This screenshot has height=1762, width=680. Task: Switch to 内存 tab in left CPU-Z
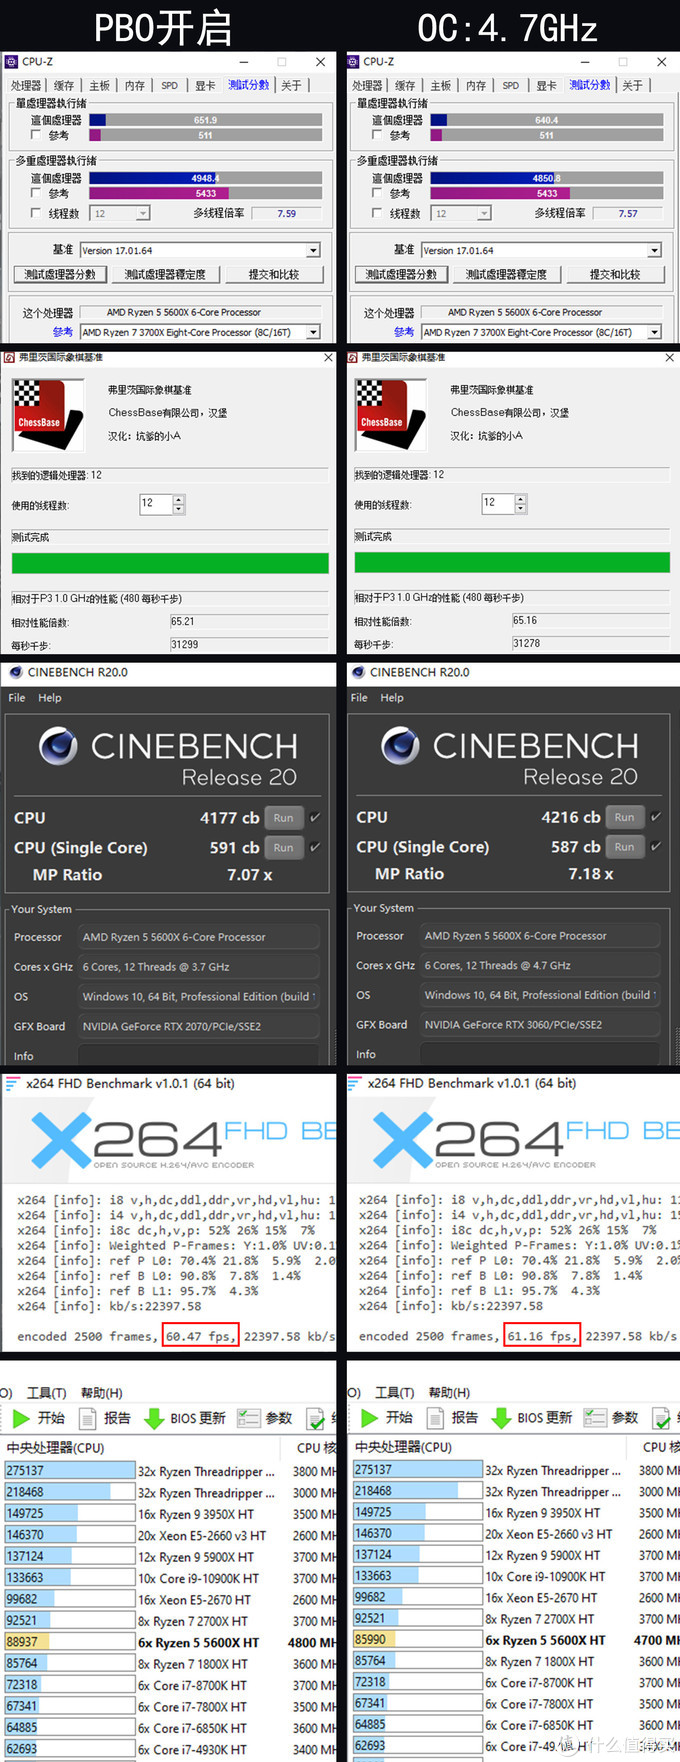(x=135, y=86)
